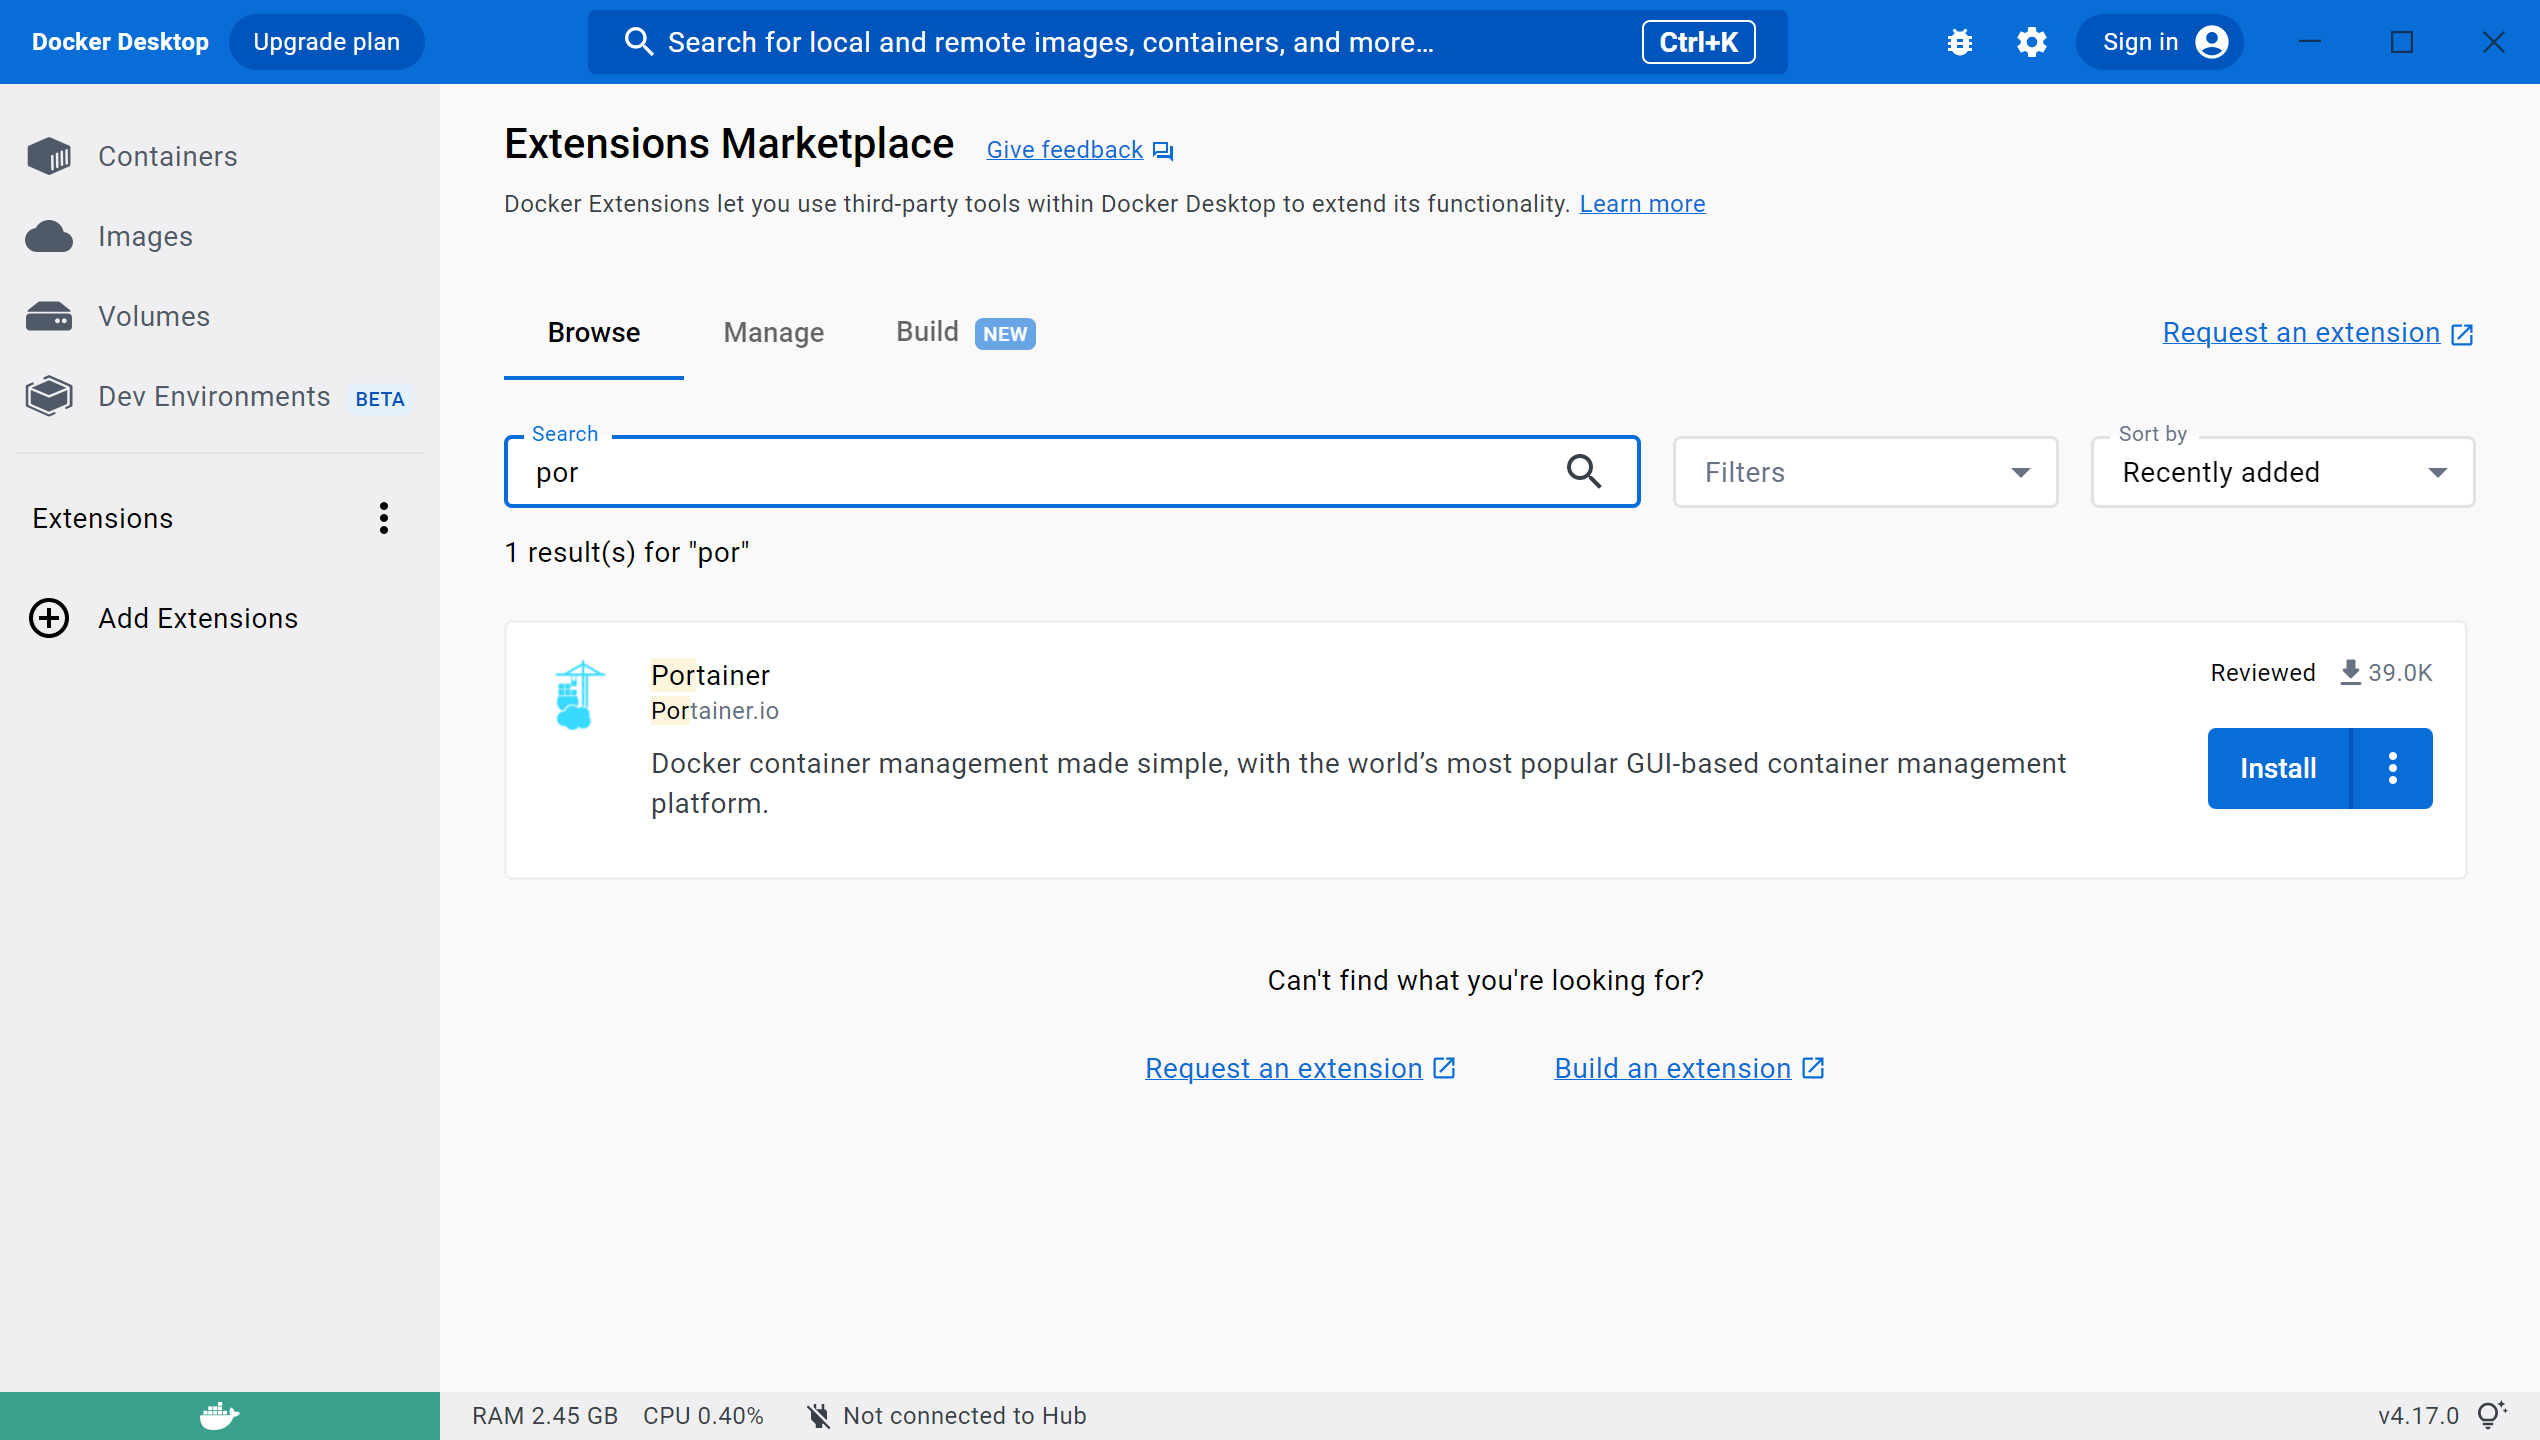Image resolution: width=2540 pixels, height=1440 pixels.
Task: Click the Learn more link
Action: [x=1642, y=204]
